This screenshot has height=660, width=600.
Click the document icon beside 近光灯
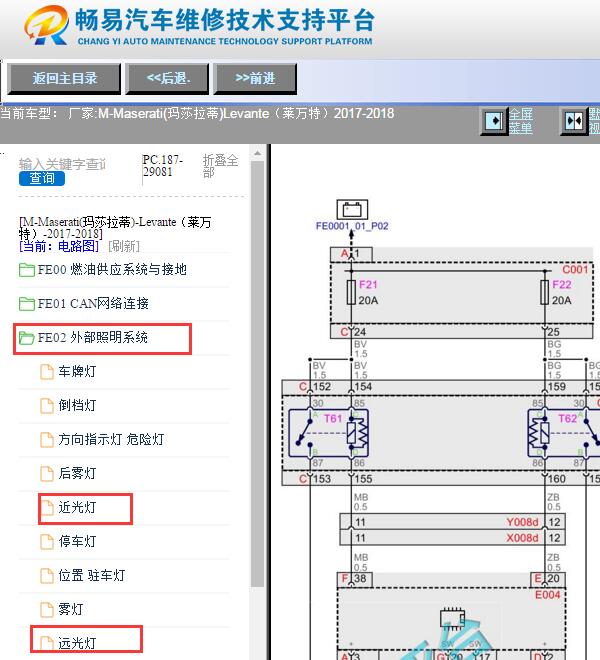tap(47, 508)
